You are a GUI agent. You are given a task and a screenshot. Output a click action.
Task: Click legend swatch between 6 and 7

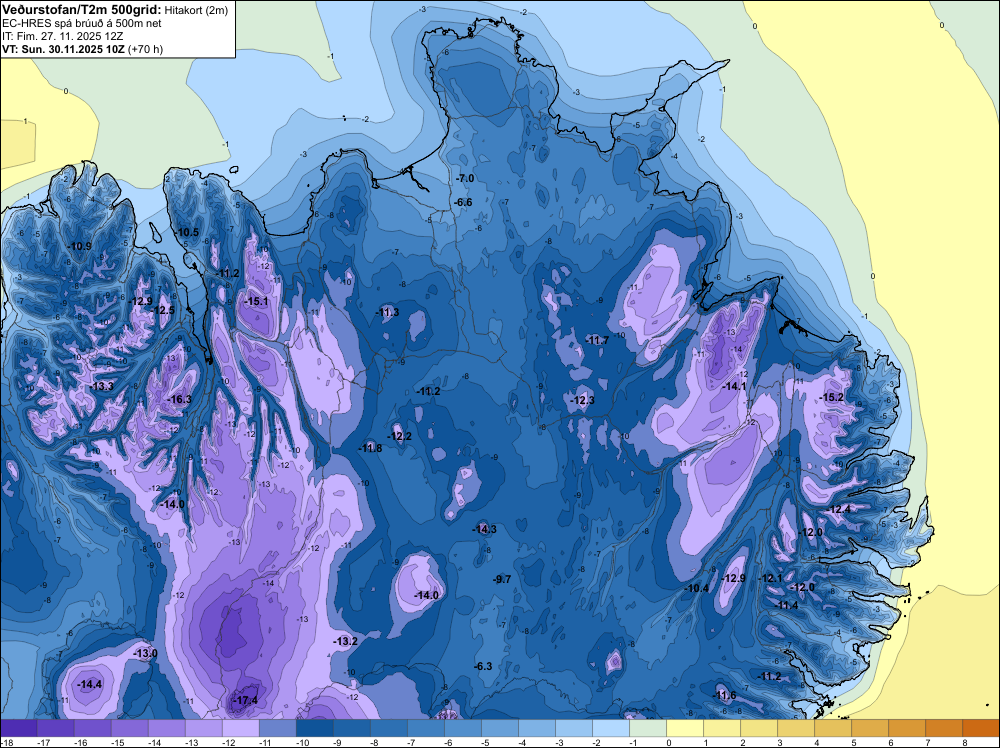pyautogui.click(x=906, y=728)
